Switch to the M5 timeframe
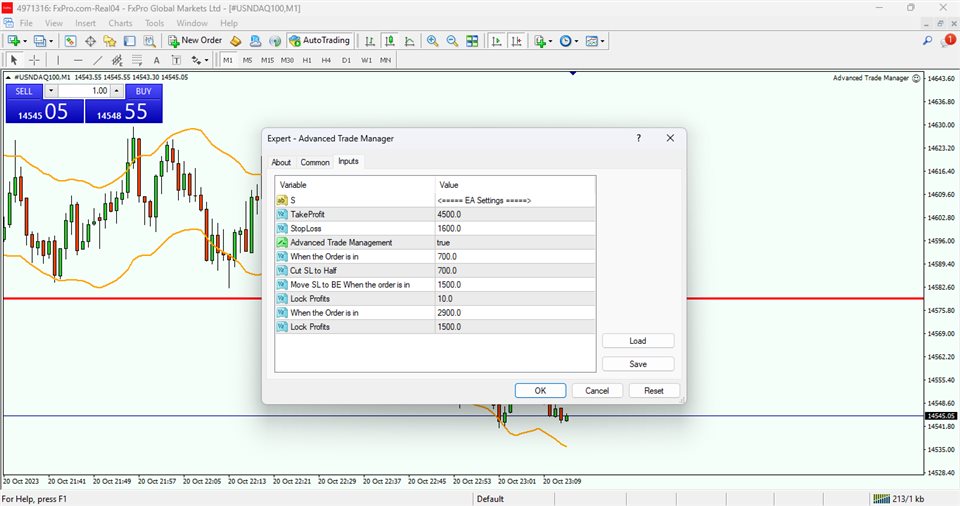Screen dimensions: 960x506 (247, 60)
